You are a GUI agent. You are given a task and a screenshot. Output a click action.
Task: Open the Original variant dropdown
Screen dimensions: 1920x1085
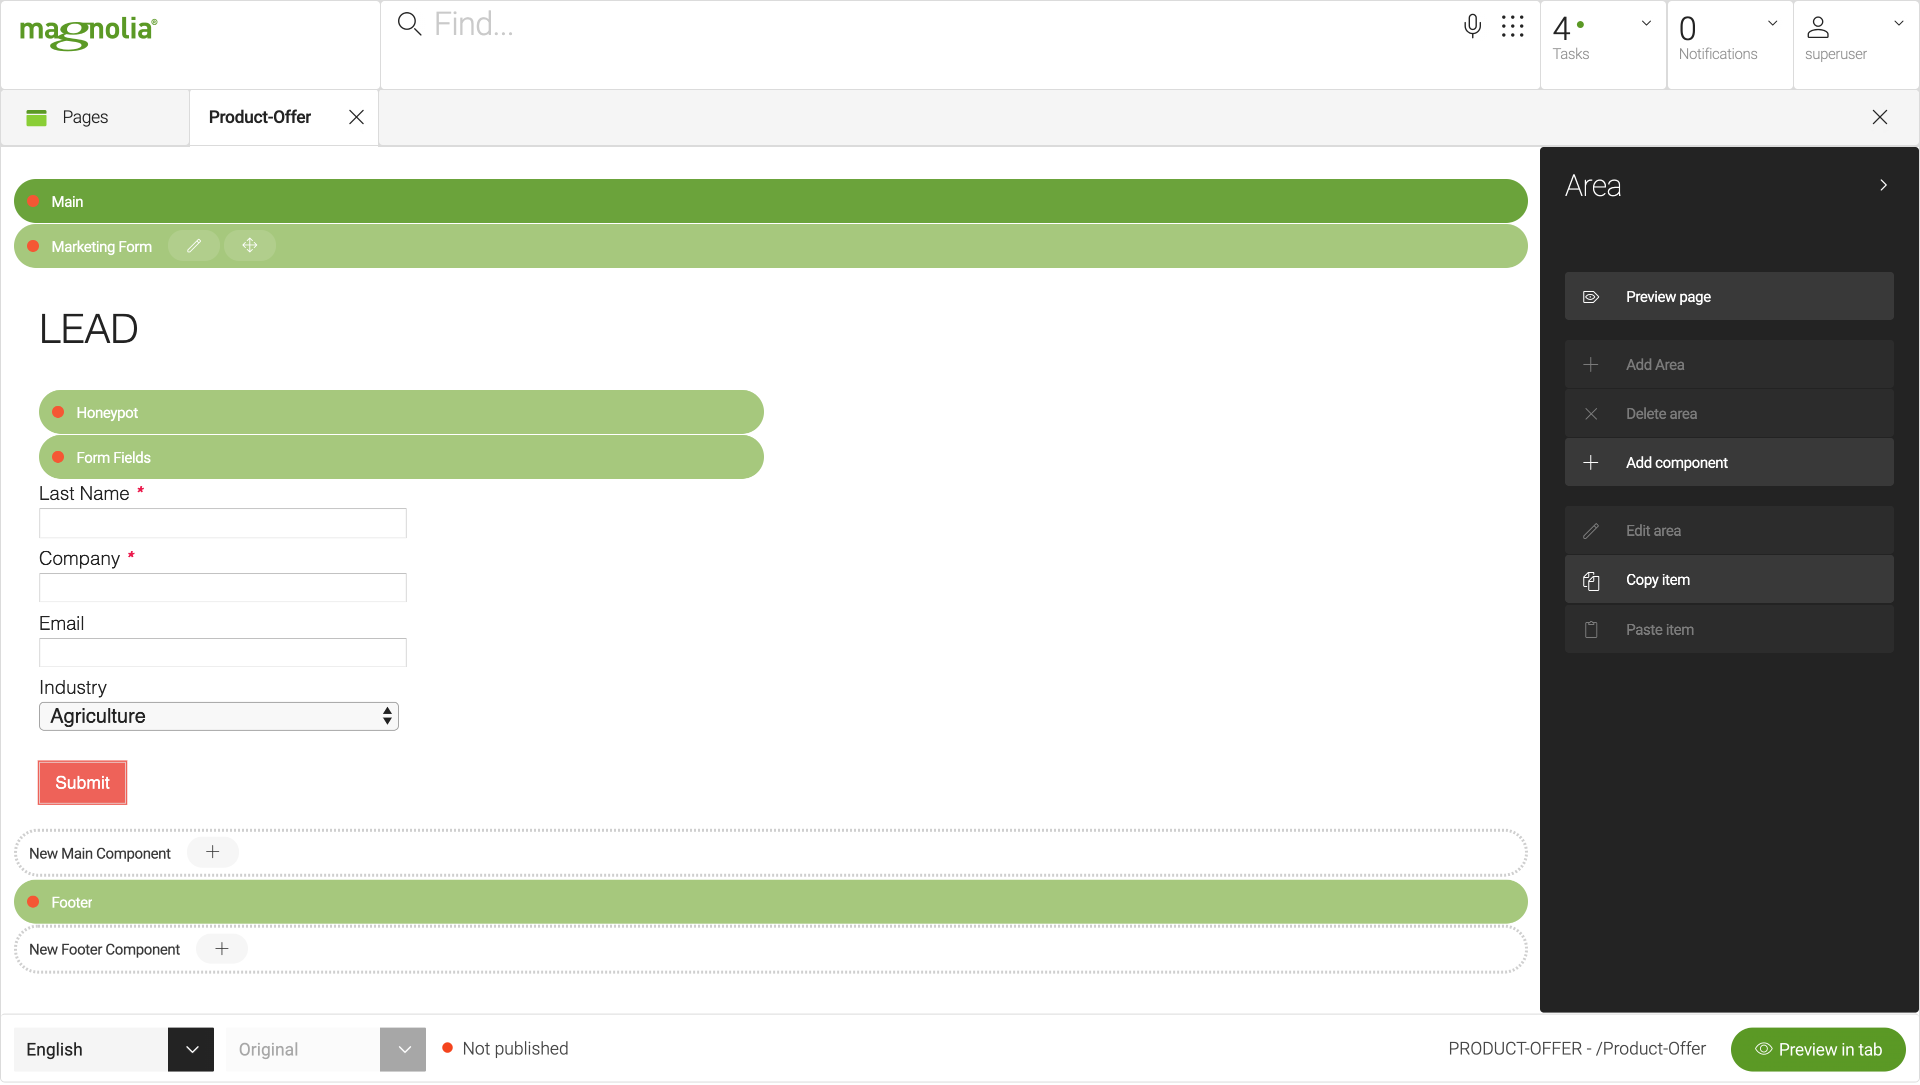click(x=406, y=1049)
